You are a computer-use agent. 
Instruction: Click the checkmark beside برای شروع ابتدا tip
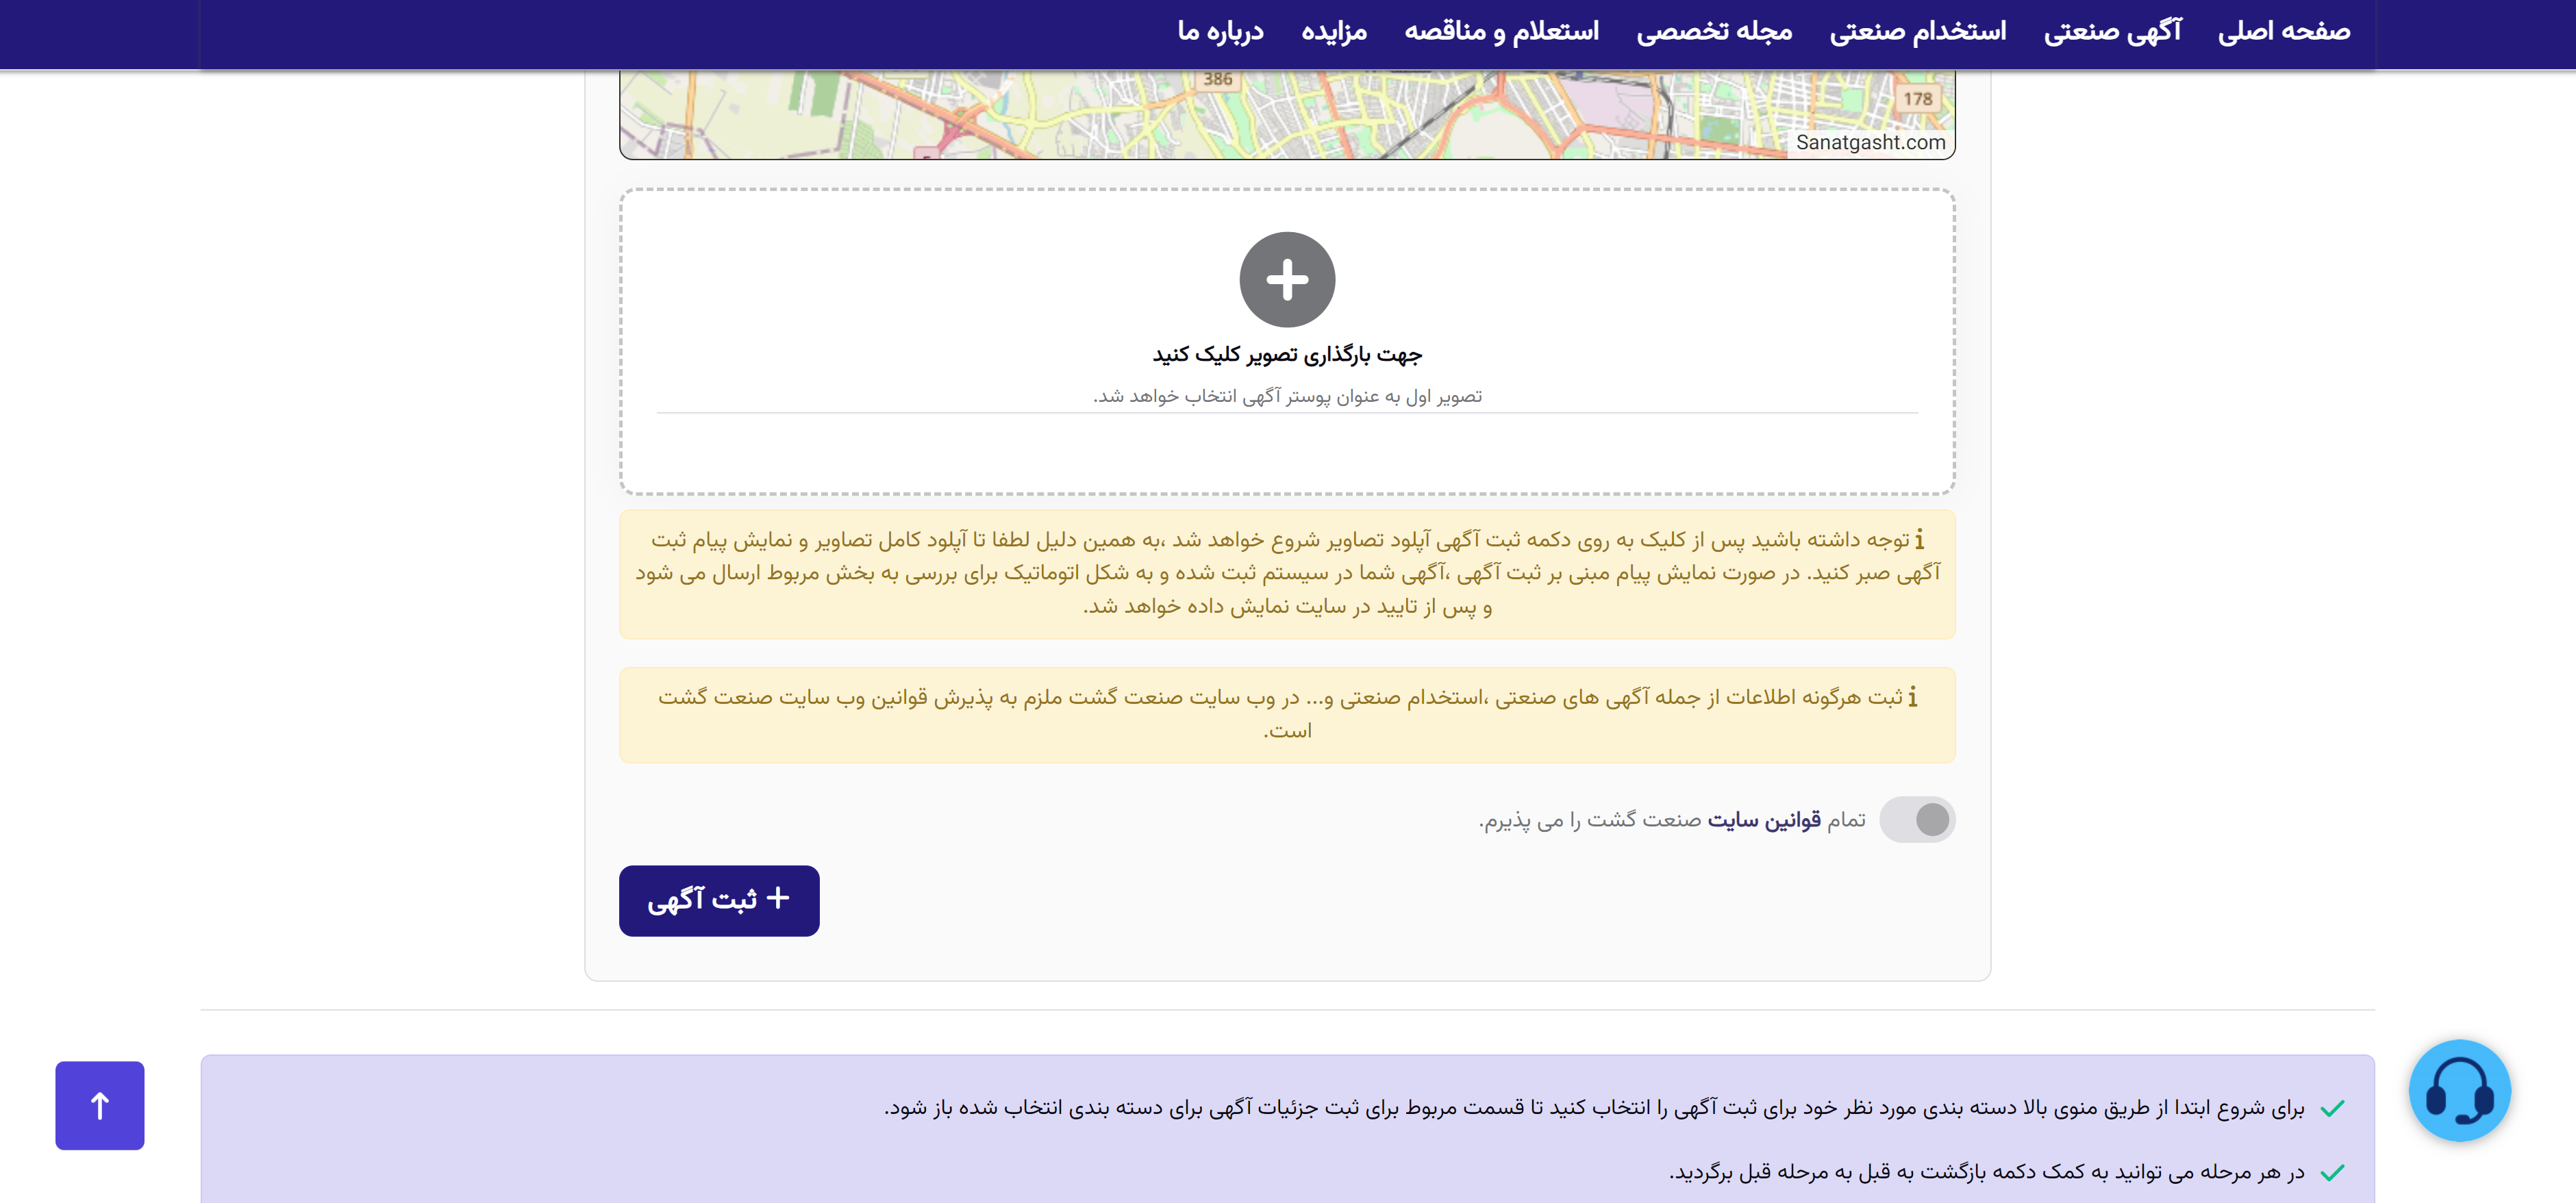2332,1109
